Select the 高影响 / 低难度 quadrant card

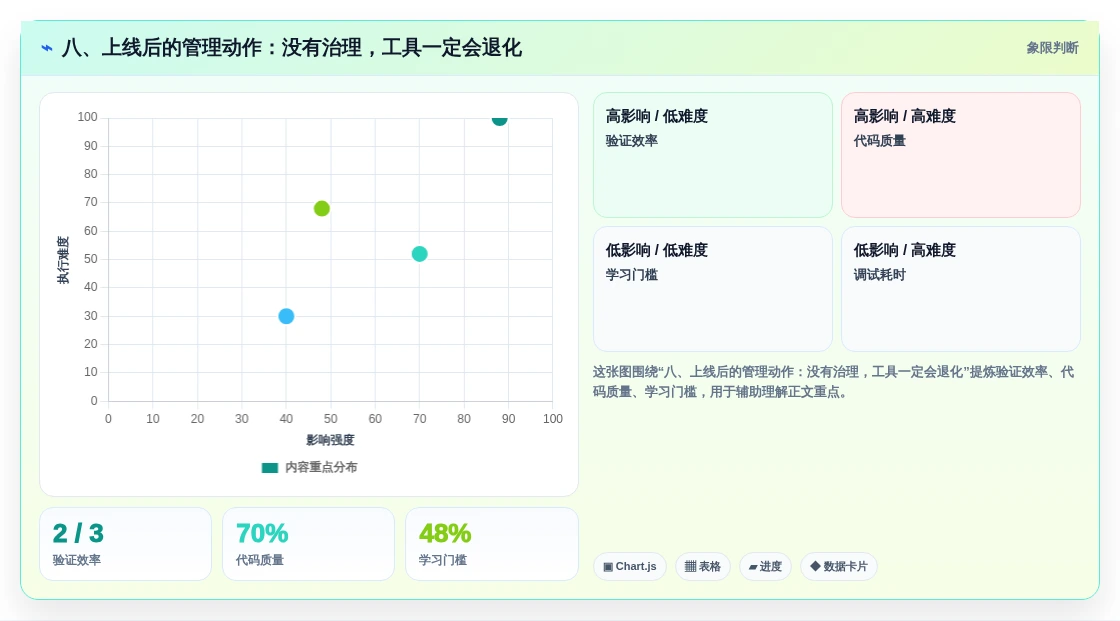click(x=713, y=155)
